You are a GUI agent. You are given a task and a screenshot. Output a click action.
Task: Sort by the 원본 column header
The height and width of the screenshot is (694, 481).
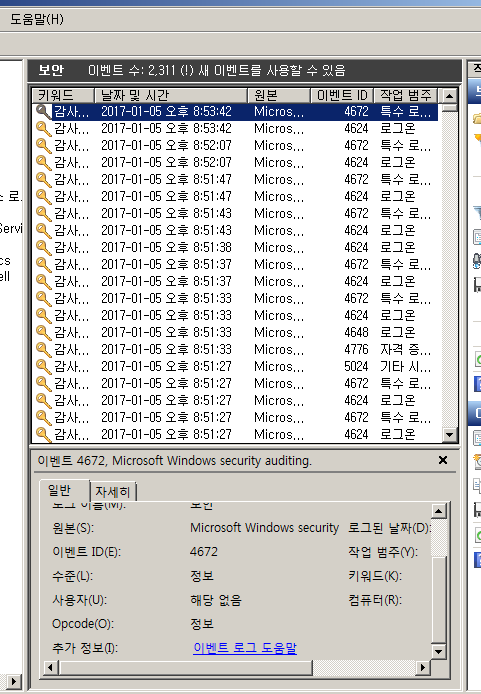point(278,95)
